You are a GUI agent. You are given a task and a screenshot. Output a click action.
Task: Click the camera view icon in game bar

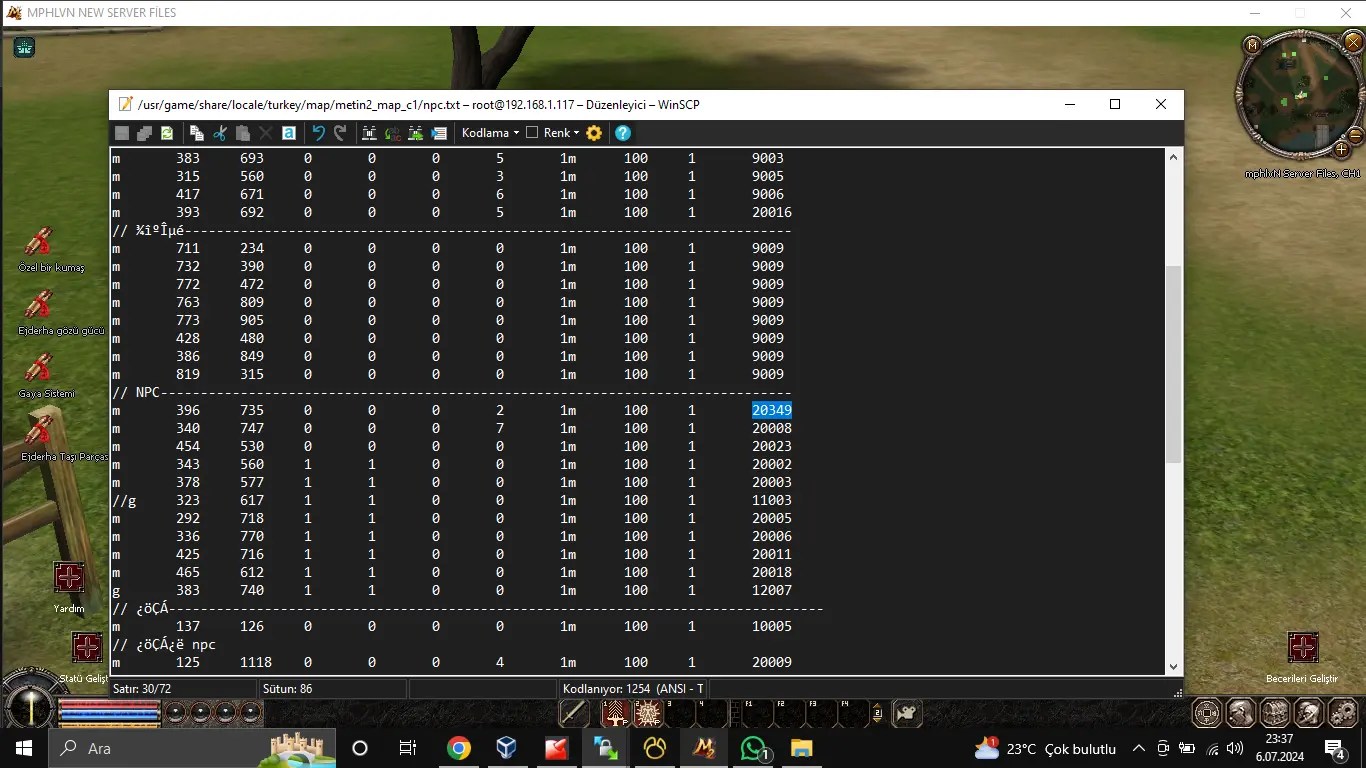click(907, 713)
